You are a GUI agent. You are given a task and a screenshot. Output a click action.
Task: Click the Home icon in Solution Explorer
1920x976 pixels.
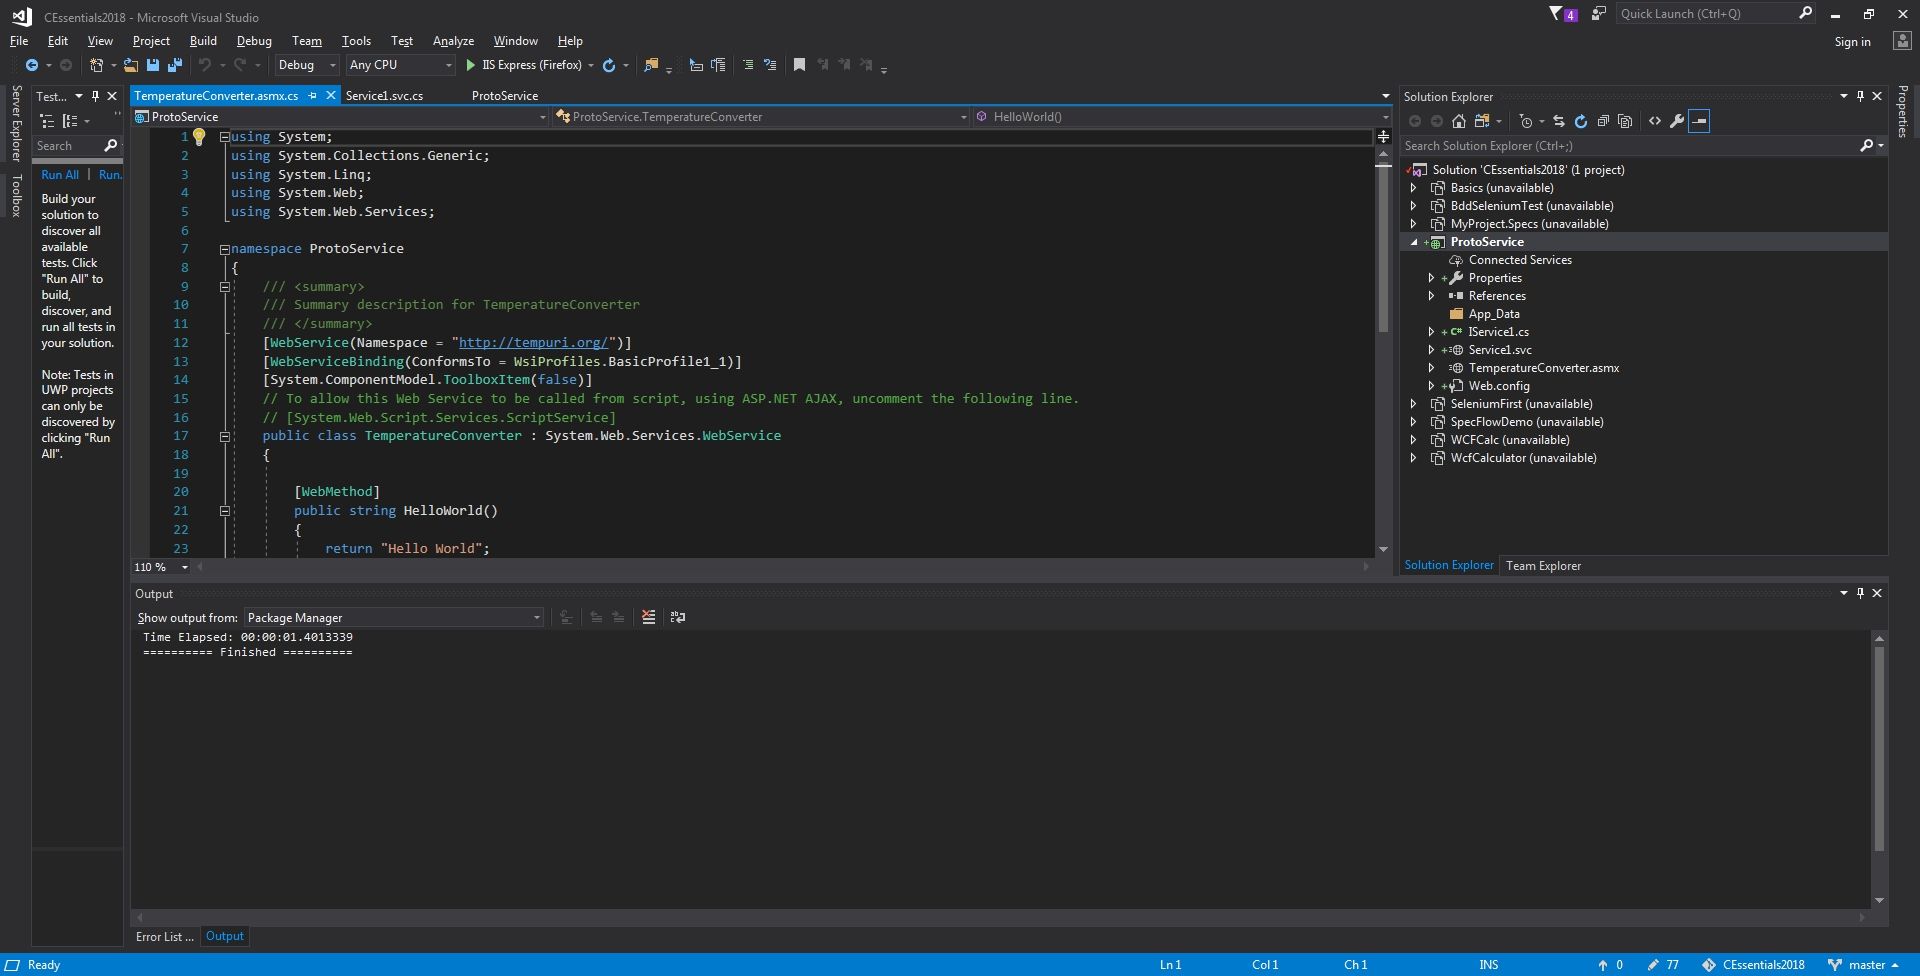(x=1459, y=121)
